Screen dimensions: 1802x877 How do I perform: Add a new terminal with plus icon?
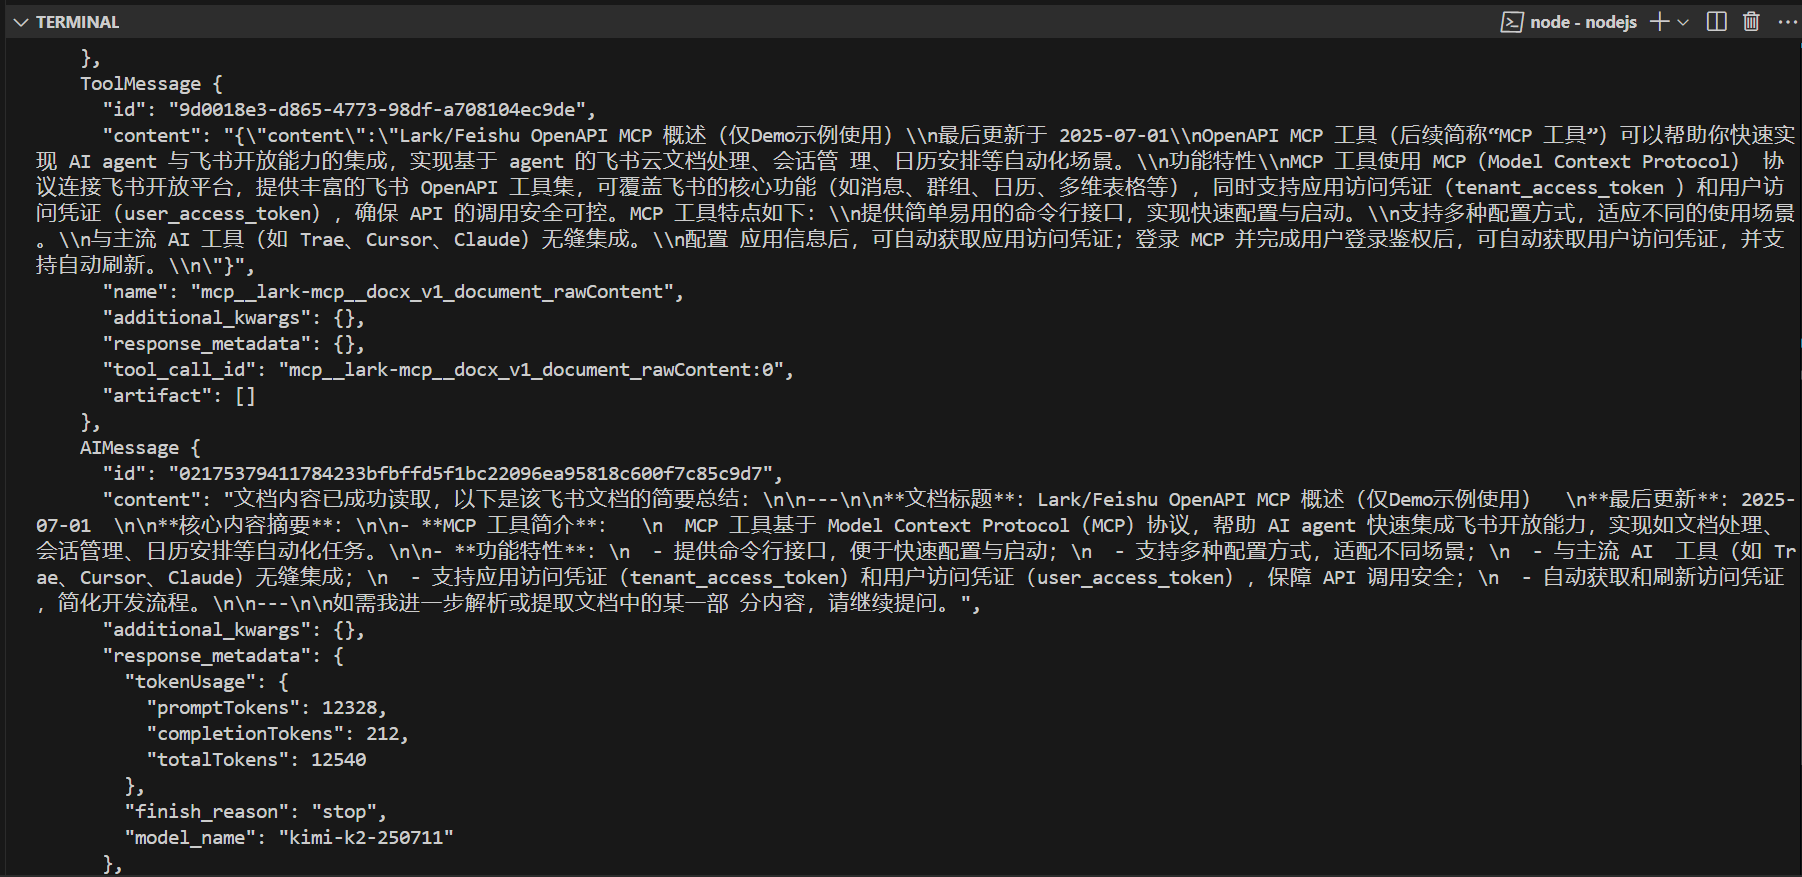pos(1659,22)
